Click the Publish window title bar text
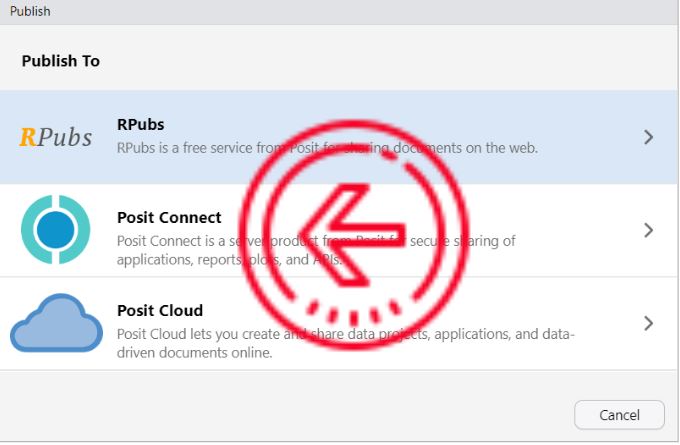This screenshot has width=680, height=445. [x=30, y=11]
